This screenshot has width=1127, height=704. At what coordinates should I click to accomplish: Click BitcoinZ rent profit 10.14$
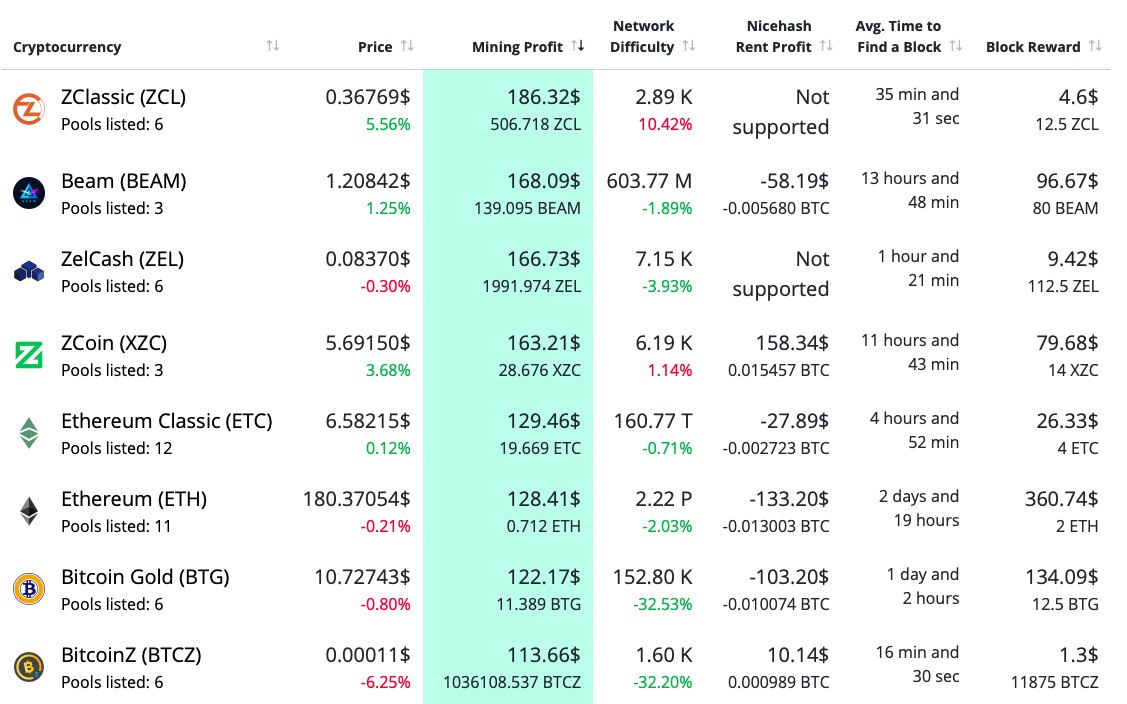click(798, 655)
